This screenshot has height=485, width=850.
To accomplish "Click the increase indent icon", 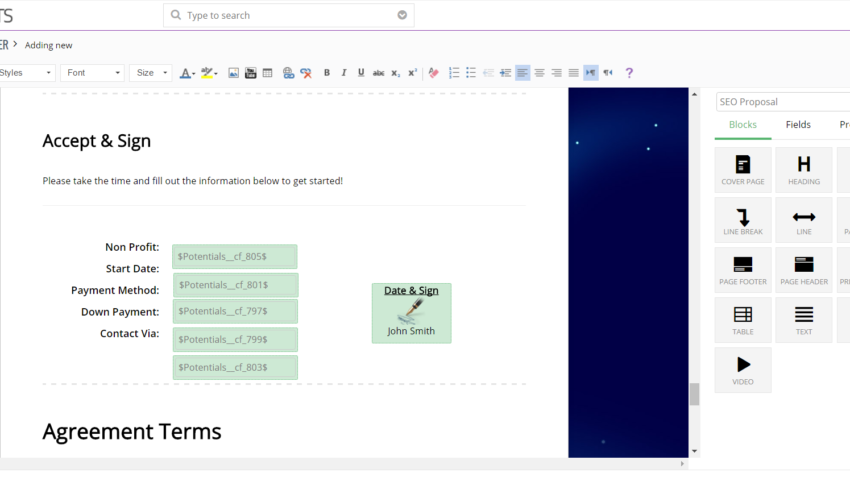I will coord(505,73).
